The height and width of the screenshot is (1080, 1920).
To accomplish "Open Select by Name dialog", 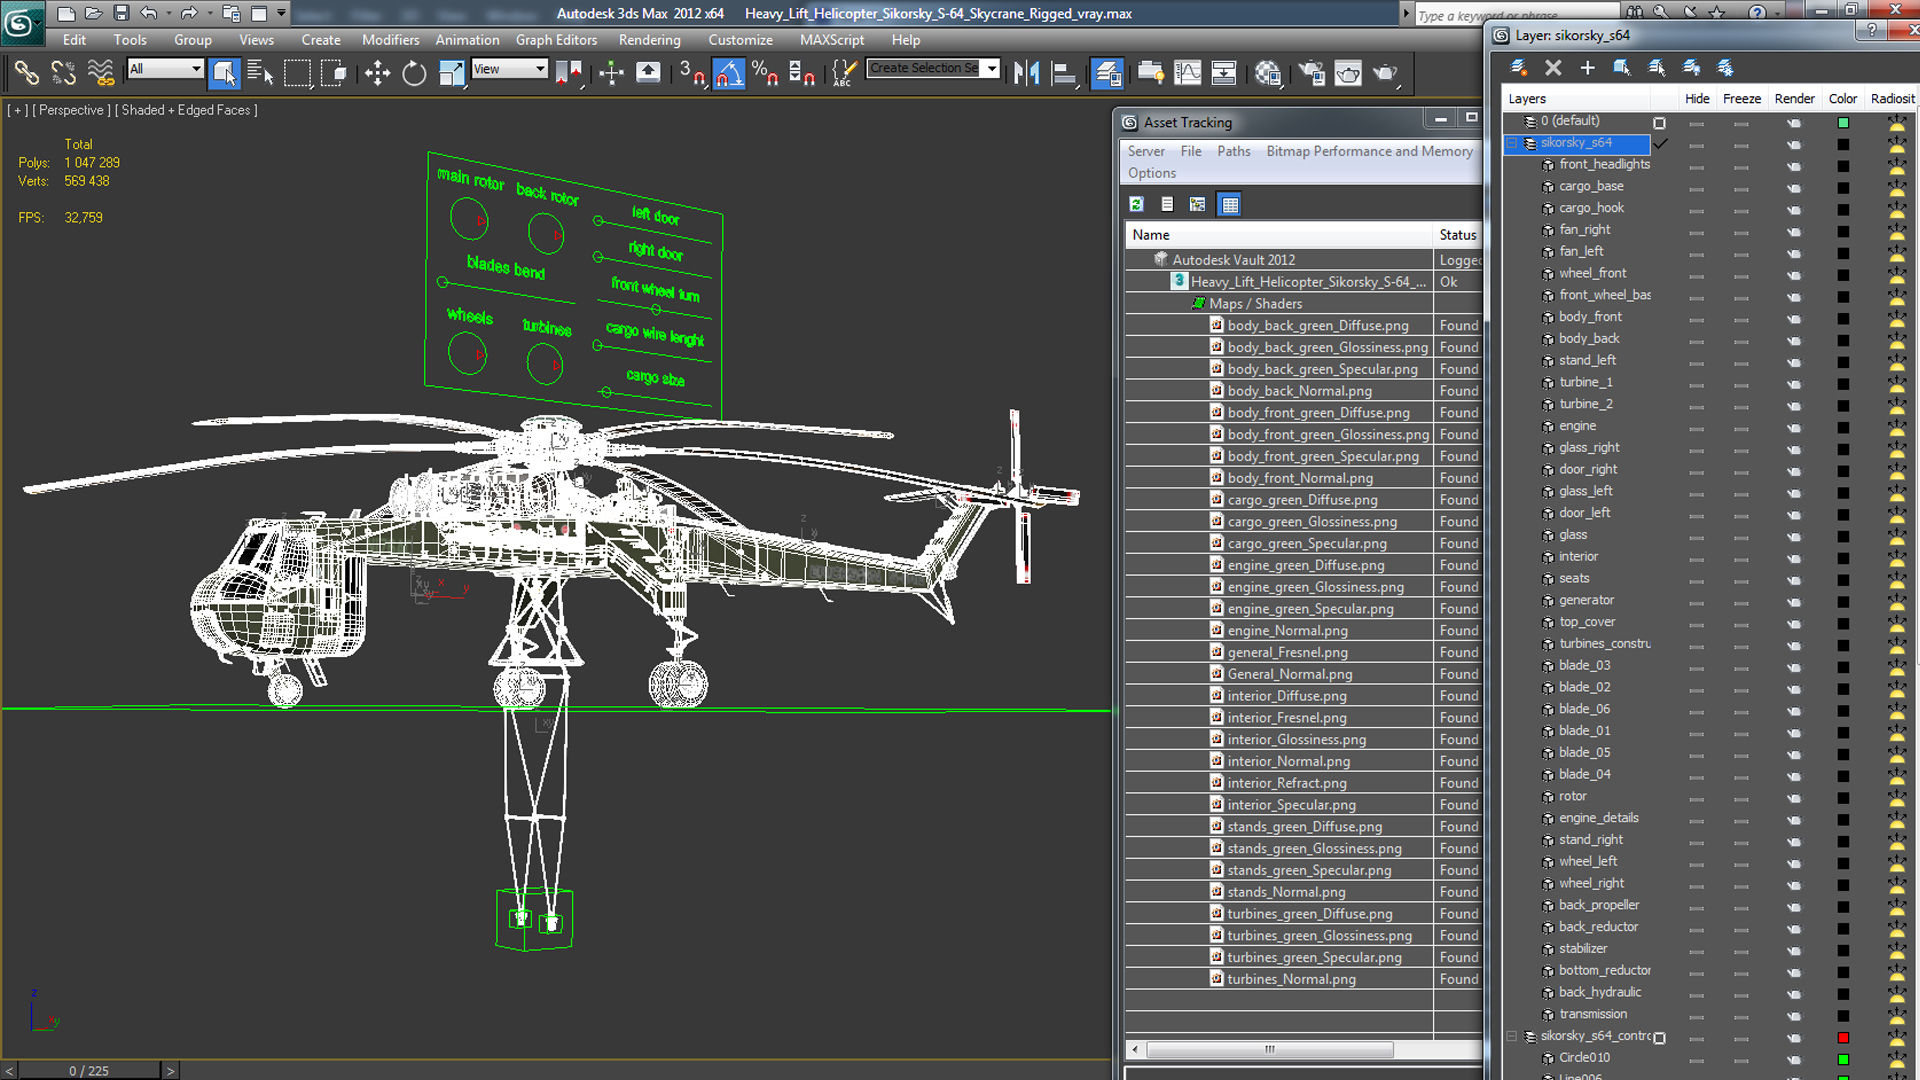I will pyautogui.click(x=260, y=73).
